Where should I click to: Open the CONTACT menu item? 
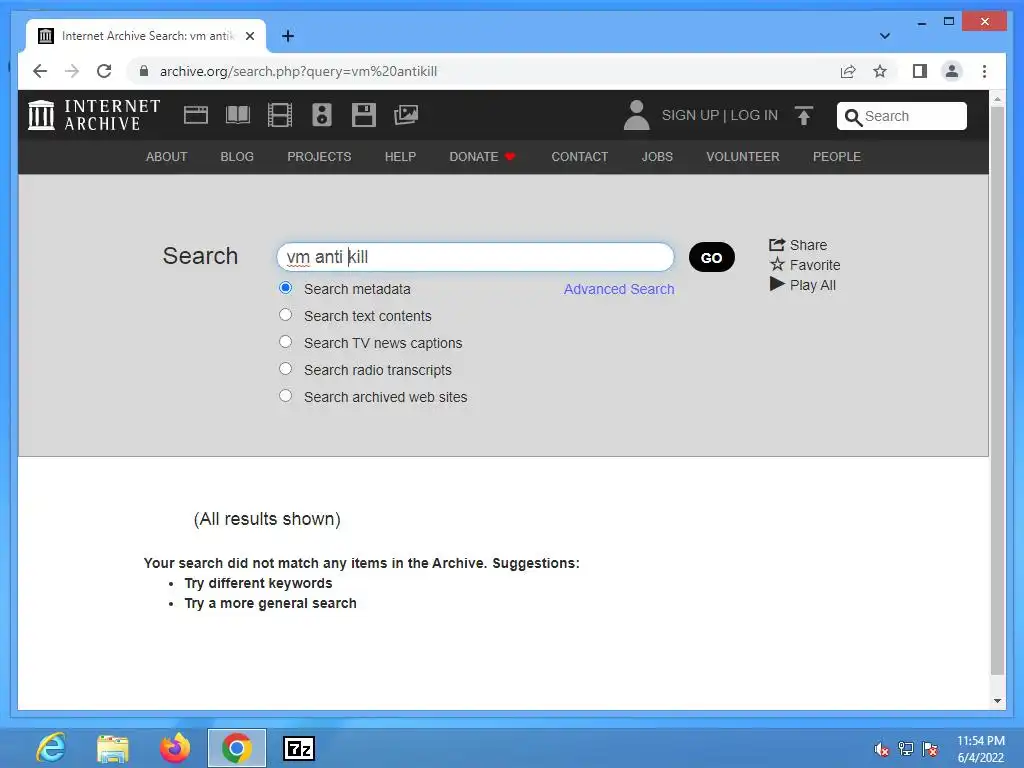coord(579,157)
